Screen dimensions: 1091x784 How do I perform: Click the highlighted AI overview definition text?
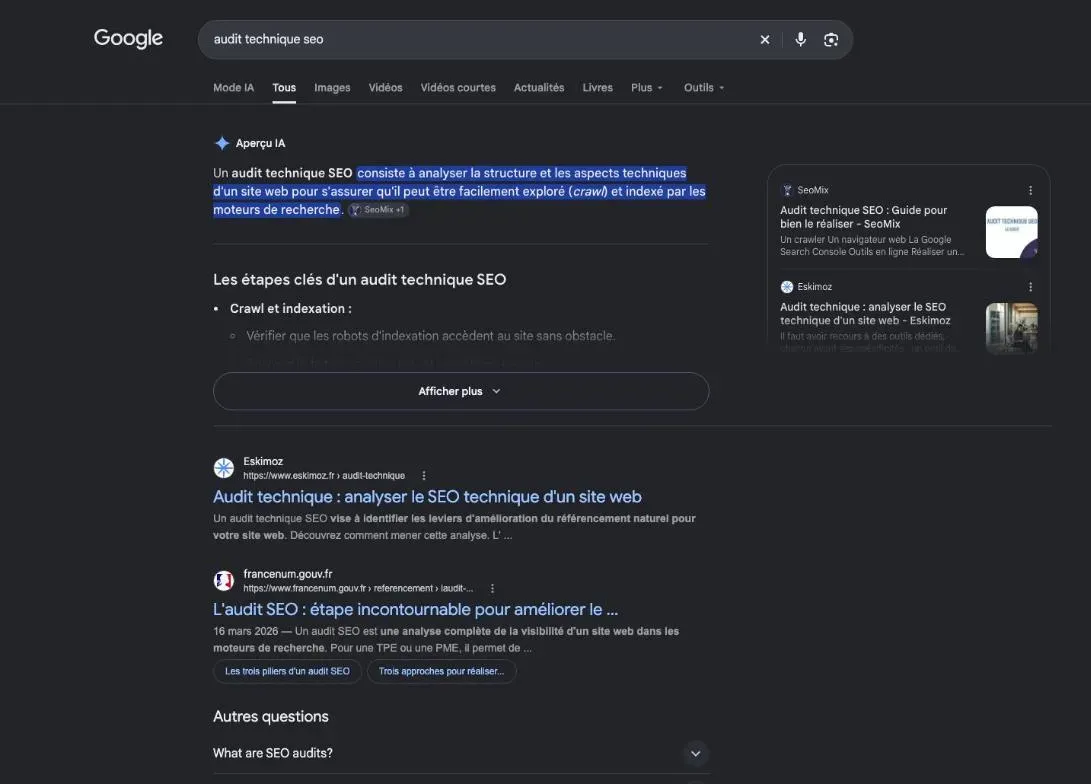coord(459,191)
